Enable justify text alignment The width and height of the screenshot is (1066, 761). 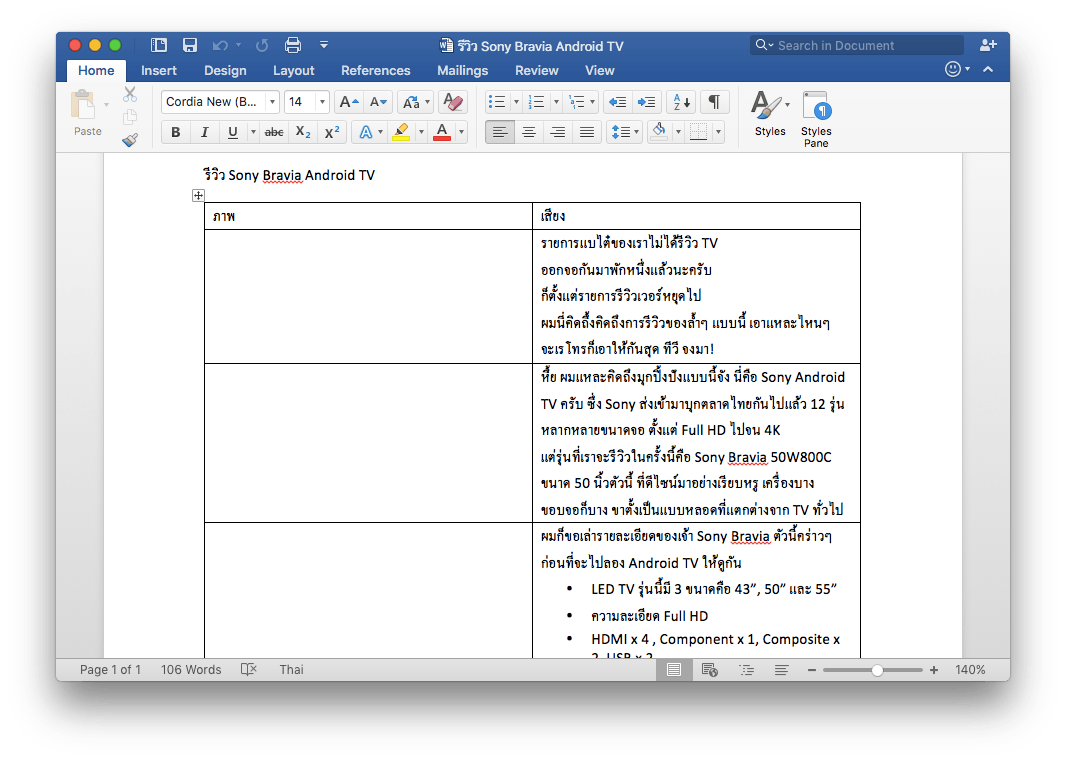click(587, 132)
